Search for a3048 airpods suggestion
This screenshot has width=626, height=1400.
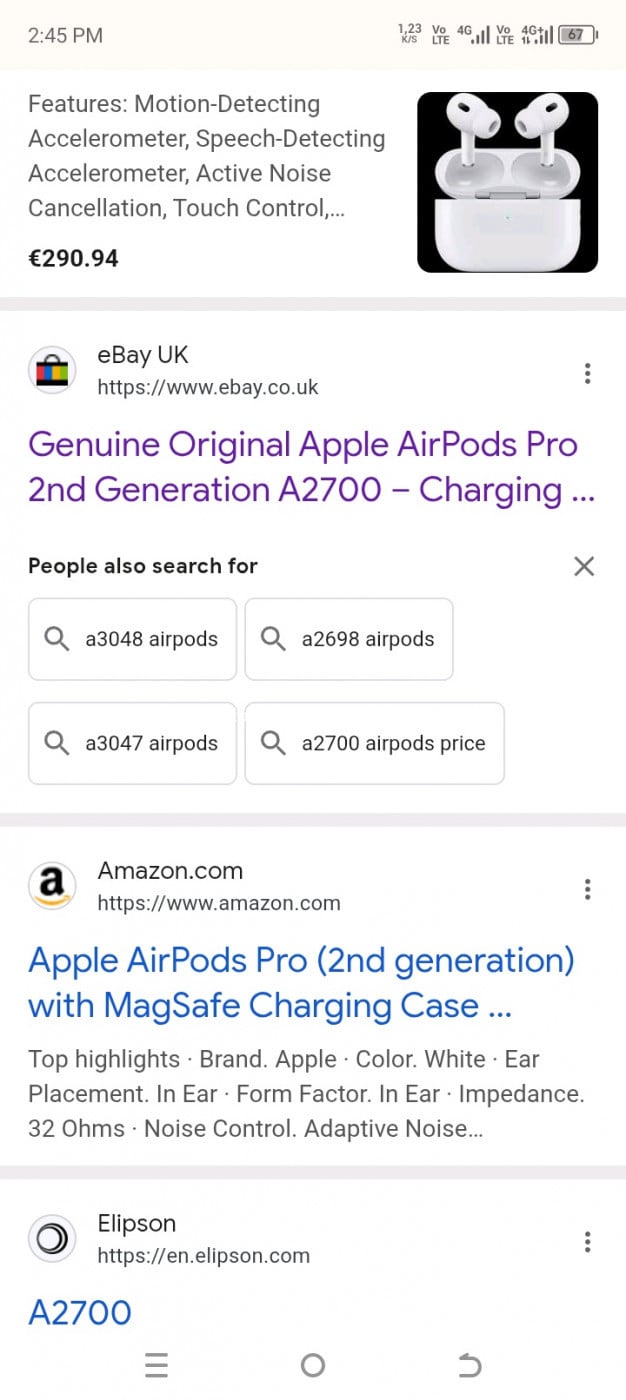132,639
